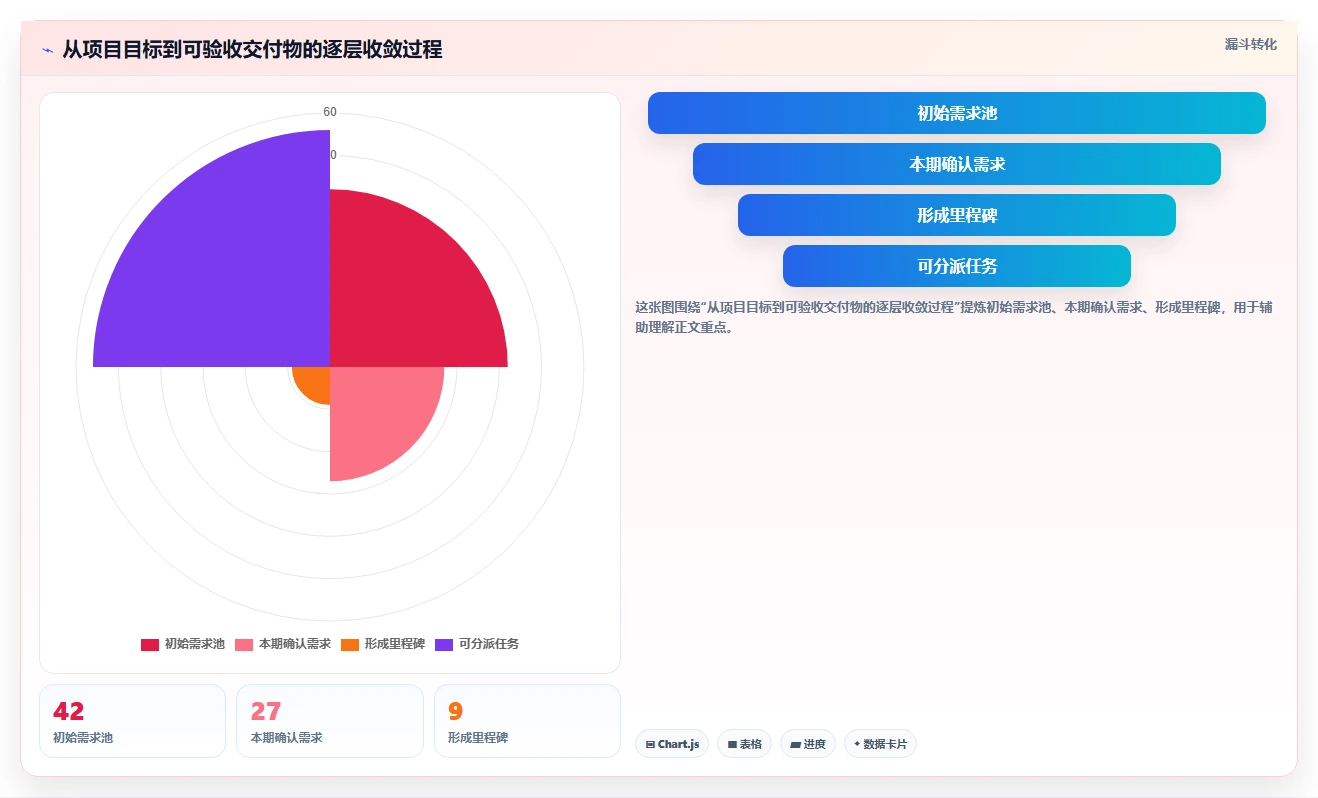The width and height of the screenshot is (1318, 798).
Task: Click the 表格 tag
Action: click(744, 744)
